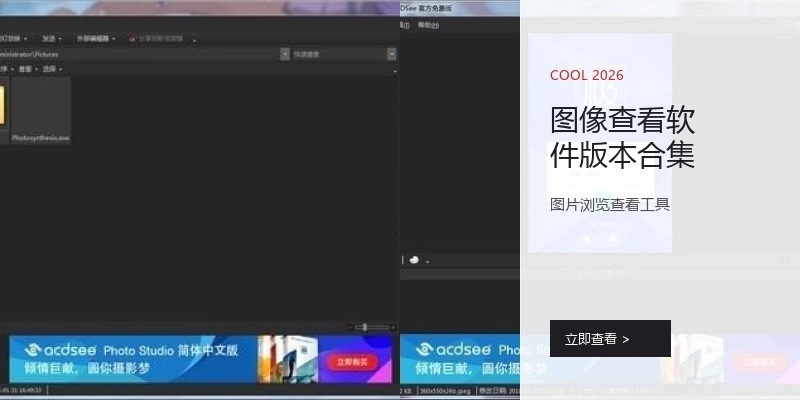This screenshot has width=800, height=400.
Task: Click the 立即查看 > button
Action: point(610,339)
